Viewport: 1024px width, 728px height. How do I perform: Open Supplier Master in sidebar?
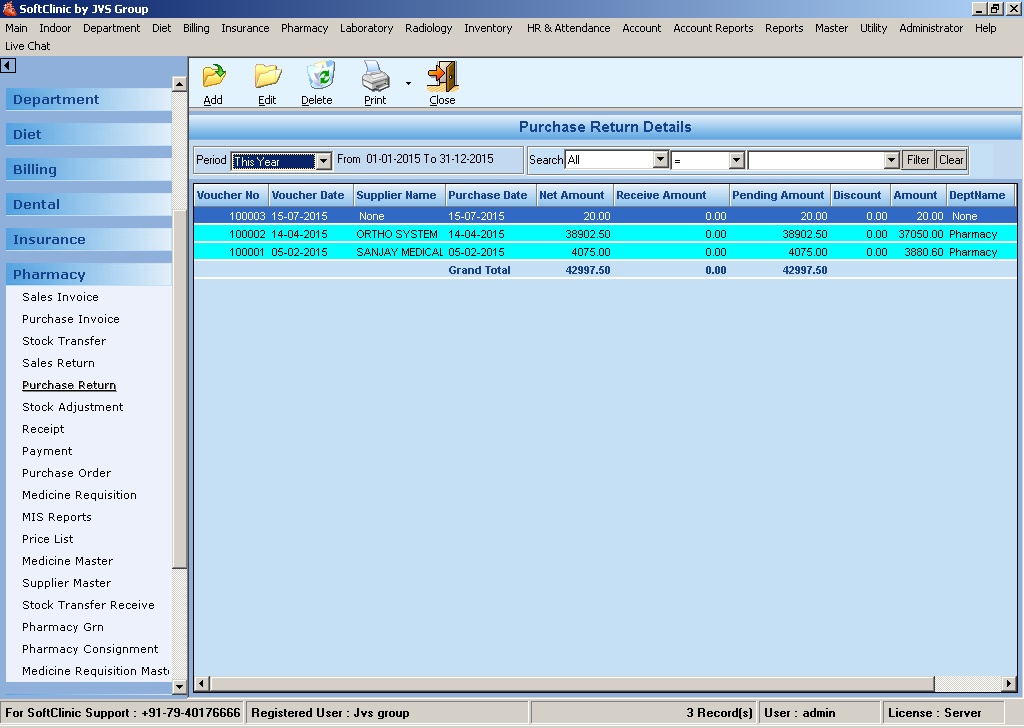point(67,583)
